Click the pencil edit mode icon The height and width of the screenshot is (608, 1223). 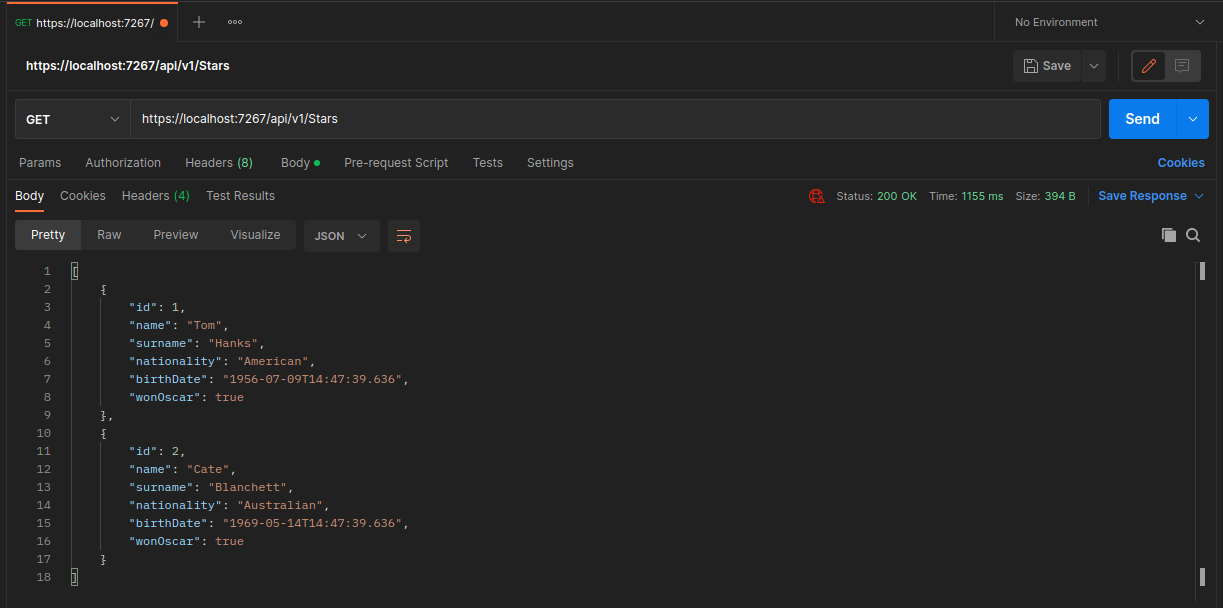(x=1149, y=66)
